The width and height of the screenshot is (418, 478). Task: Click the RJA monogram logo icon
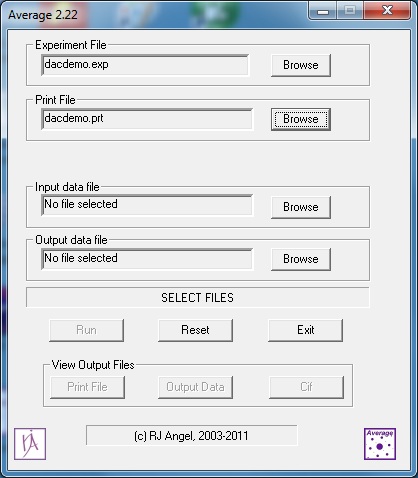[30, 444]
